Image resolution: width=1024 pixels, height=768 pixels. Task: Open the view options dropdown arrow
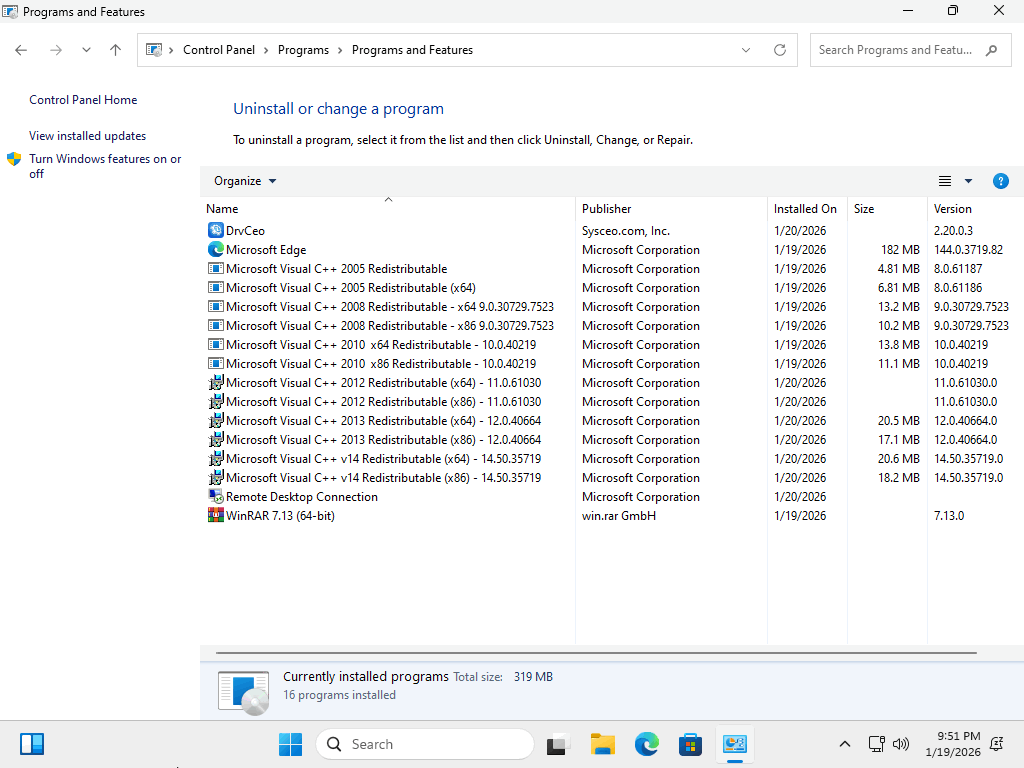(968, 181)
